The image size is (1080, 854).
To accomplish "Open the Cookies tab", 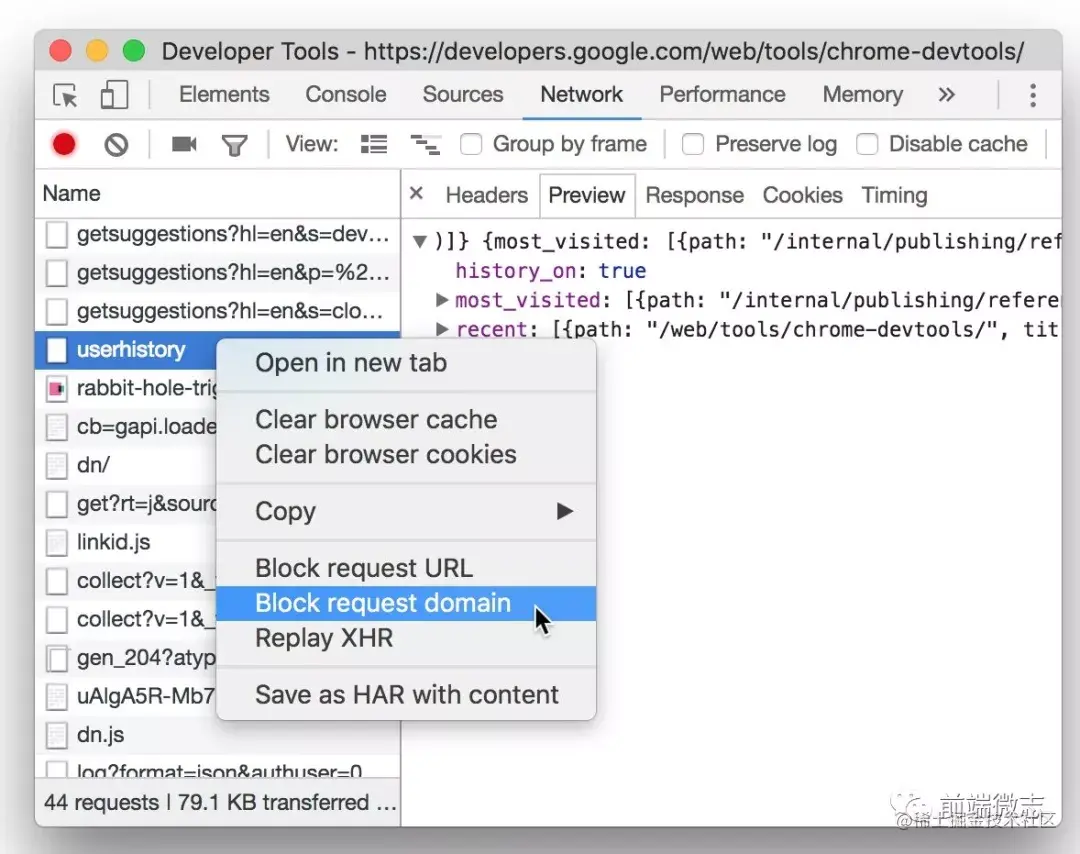I will [802, 196].
